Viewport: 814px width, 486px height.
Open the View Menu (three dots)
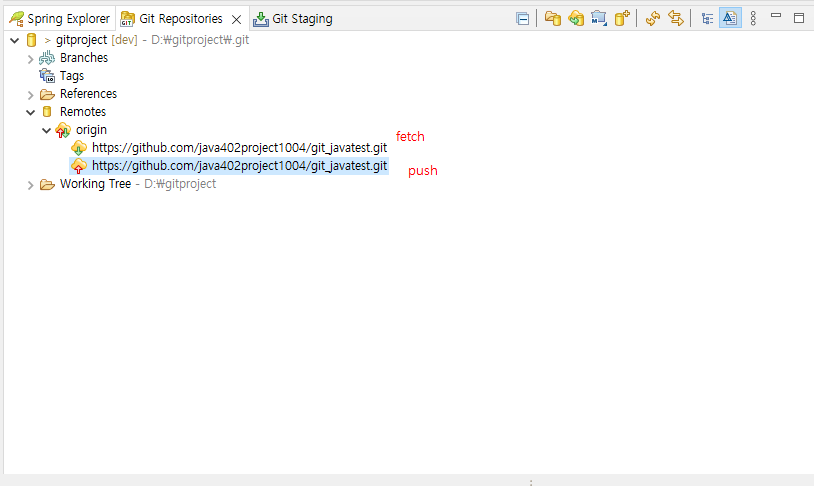[753, 19]
